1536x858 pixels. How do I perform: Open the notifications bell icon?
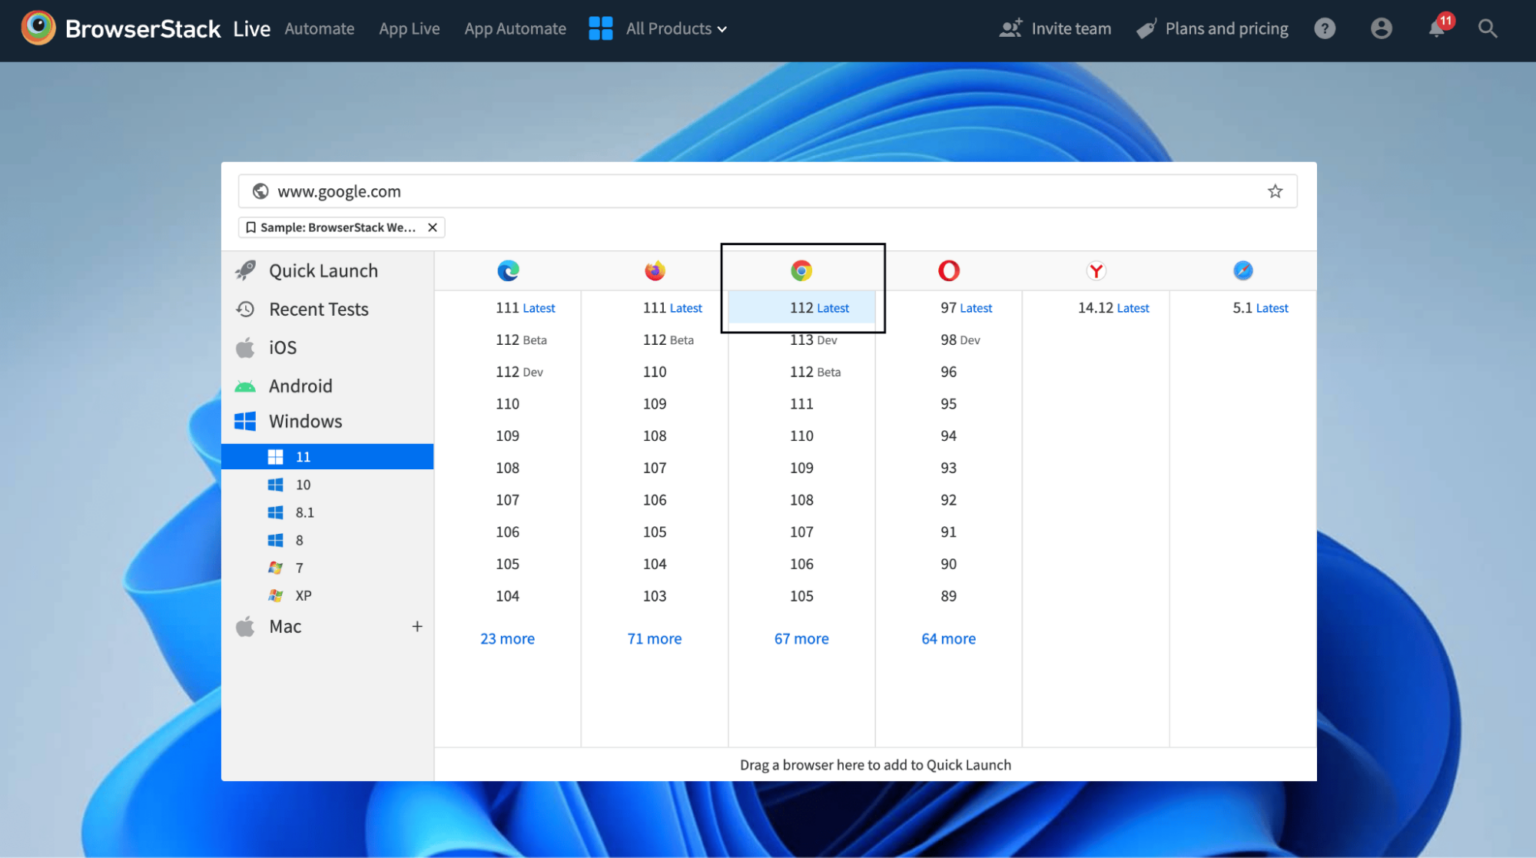[1436, 28]
